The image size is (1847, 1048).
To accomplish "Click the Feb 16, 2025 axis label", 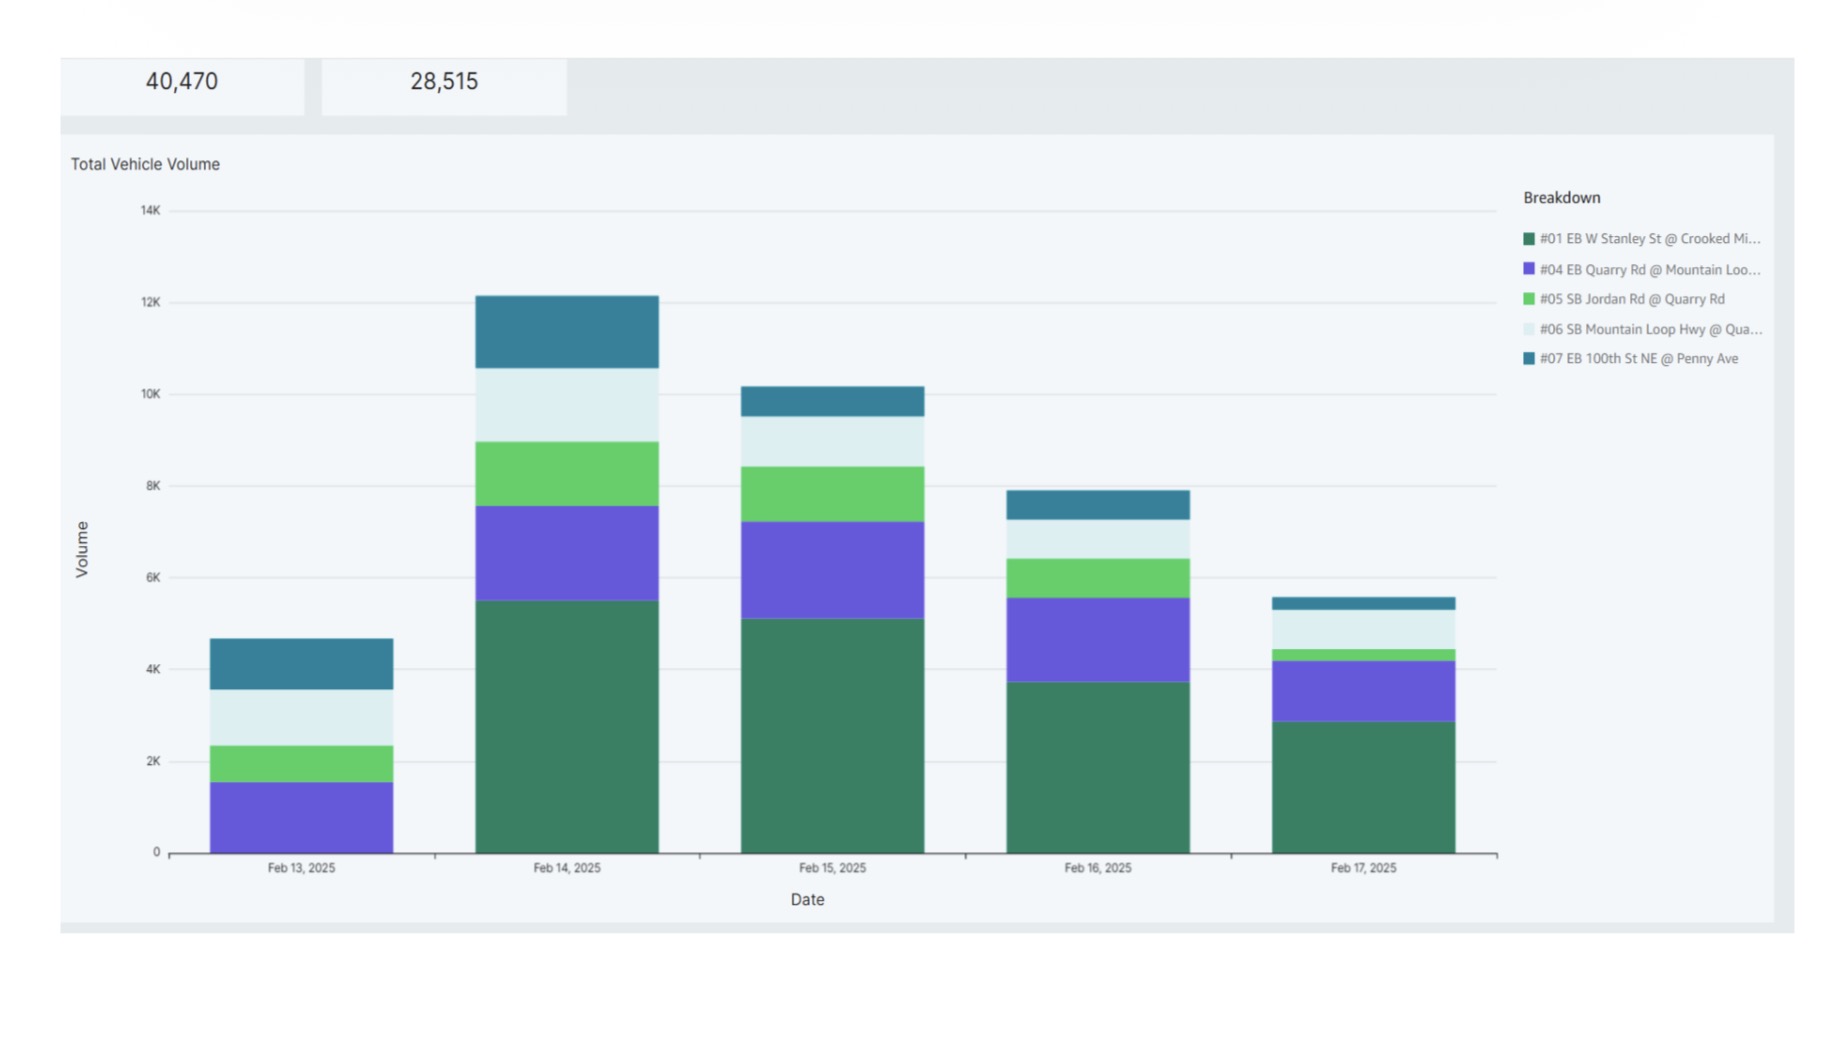I will pos(1098,868).
